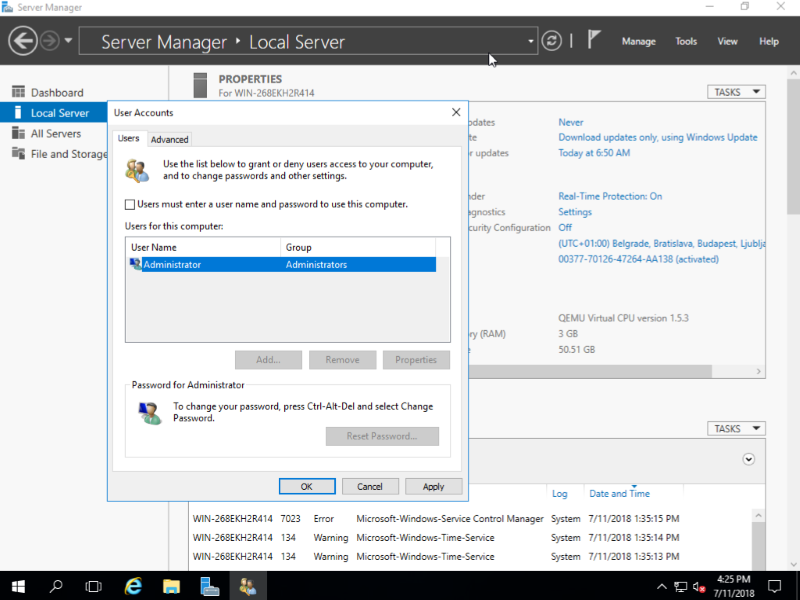Switch to the Advanced tab in User Accounts
800x600 pixels.
click(169, 139)
